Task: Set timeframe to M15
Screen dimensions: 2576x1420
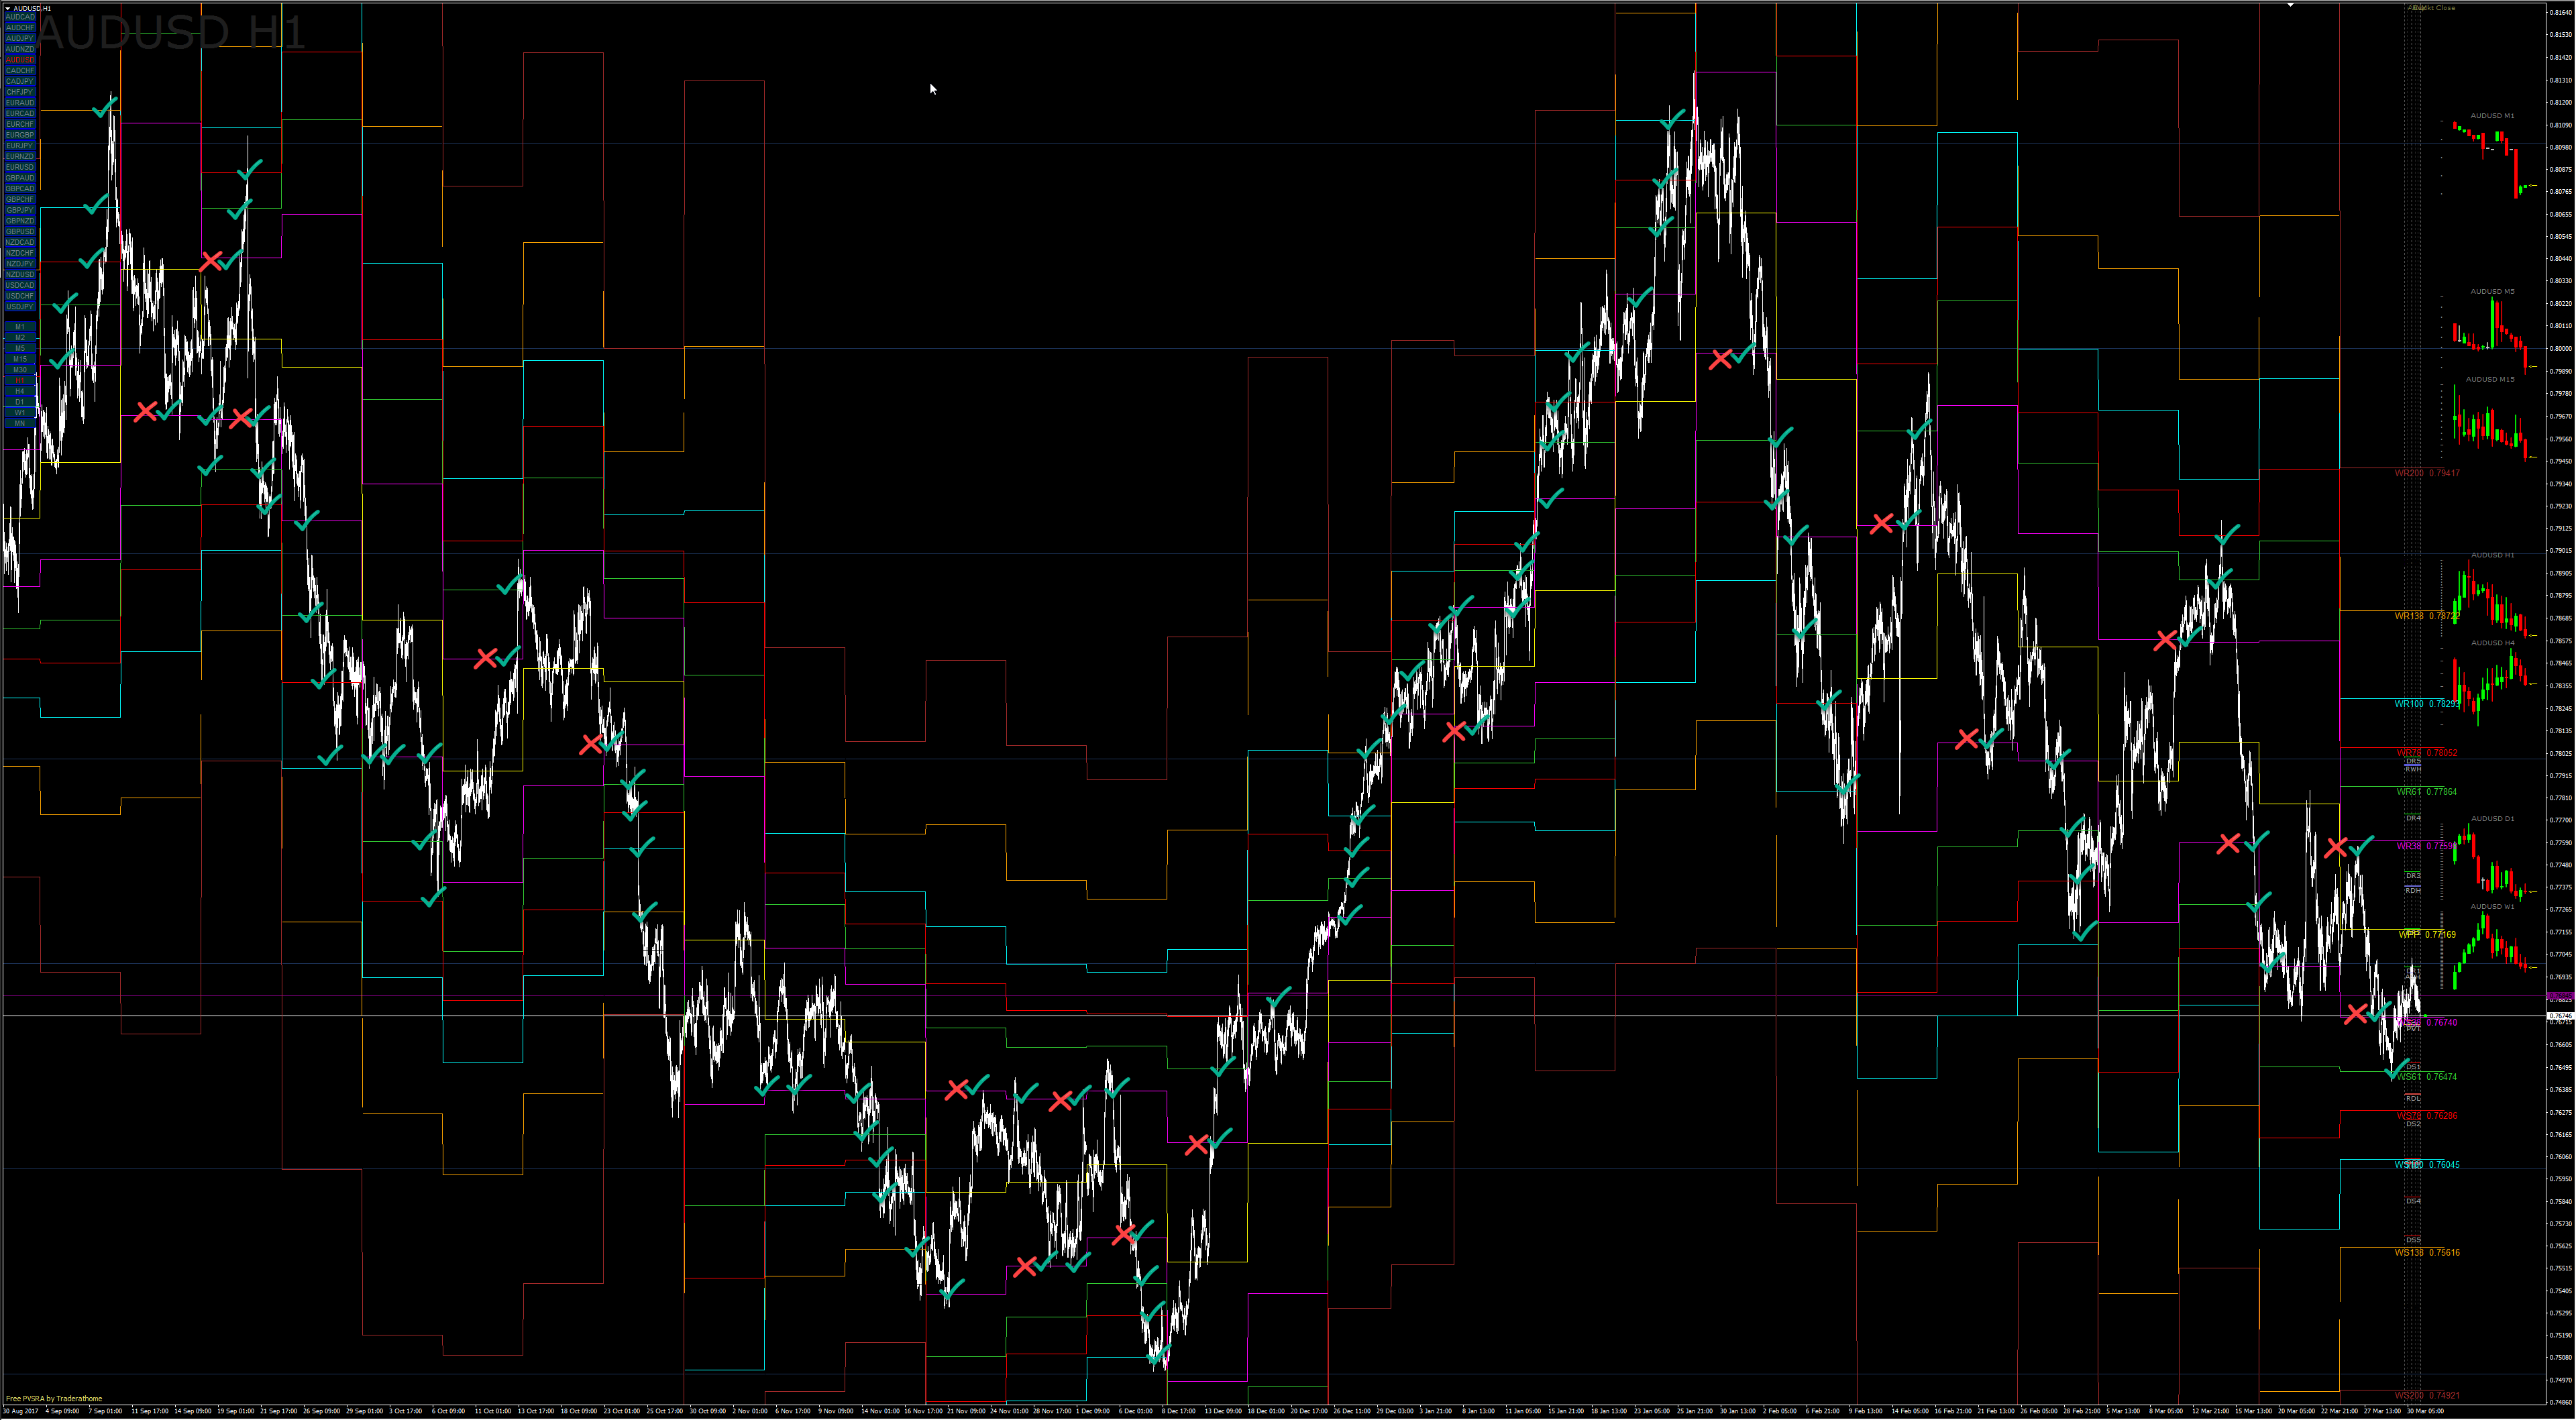Action: tap(20, 359)
